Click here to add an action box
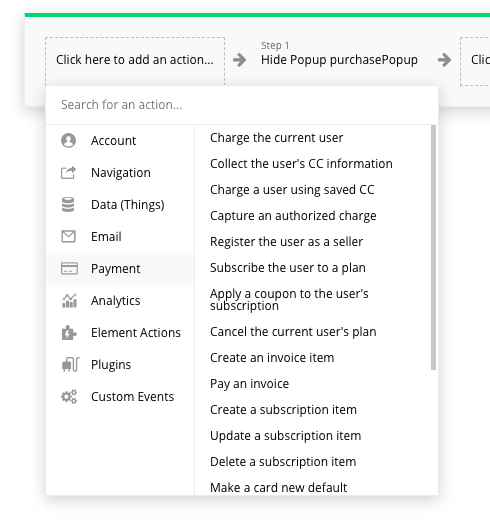Viewport: 490px width, 526px height. click(135, 61)
